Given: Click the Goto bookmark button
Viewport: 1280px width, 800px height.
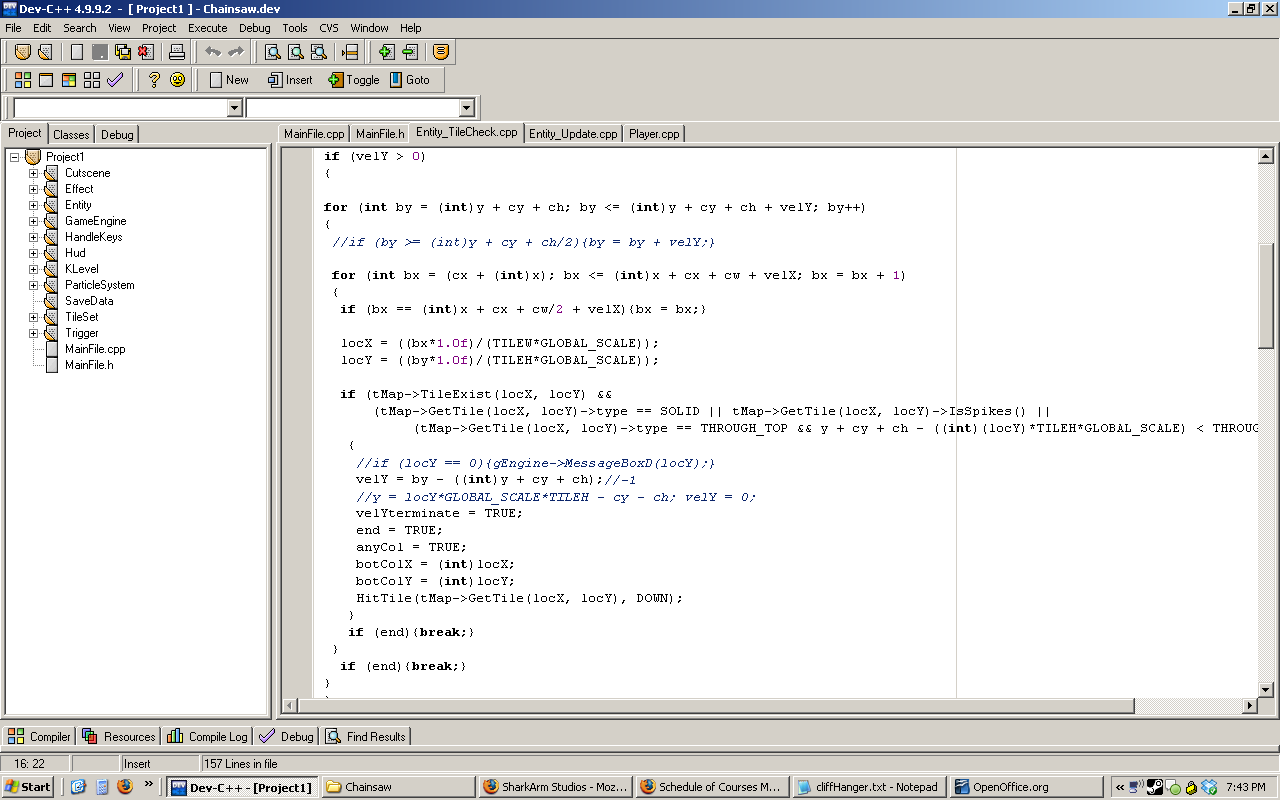Looking at the screenshot, I should point(410,80).
